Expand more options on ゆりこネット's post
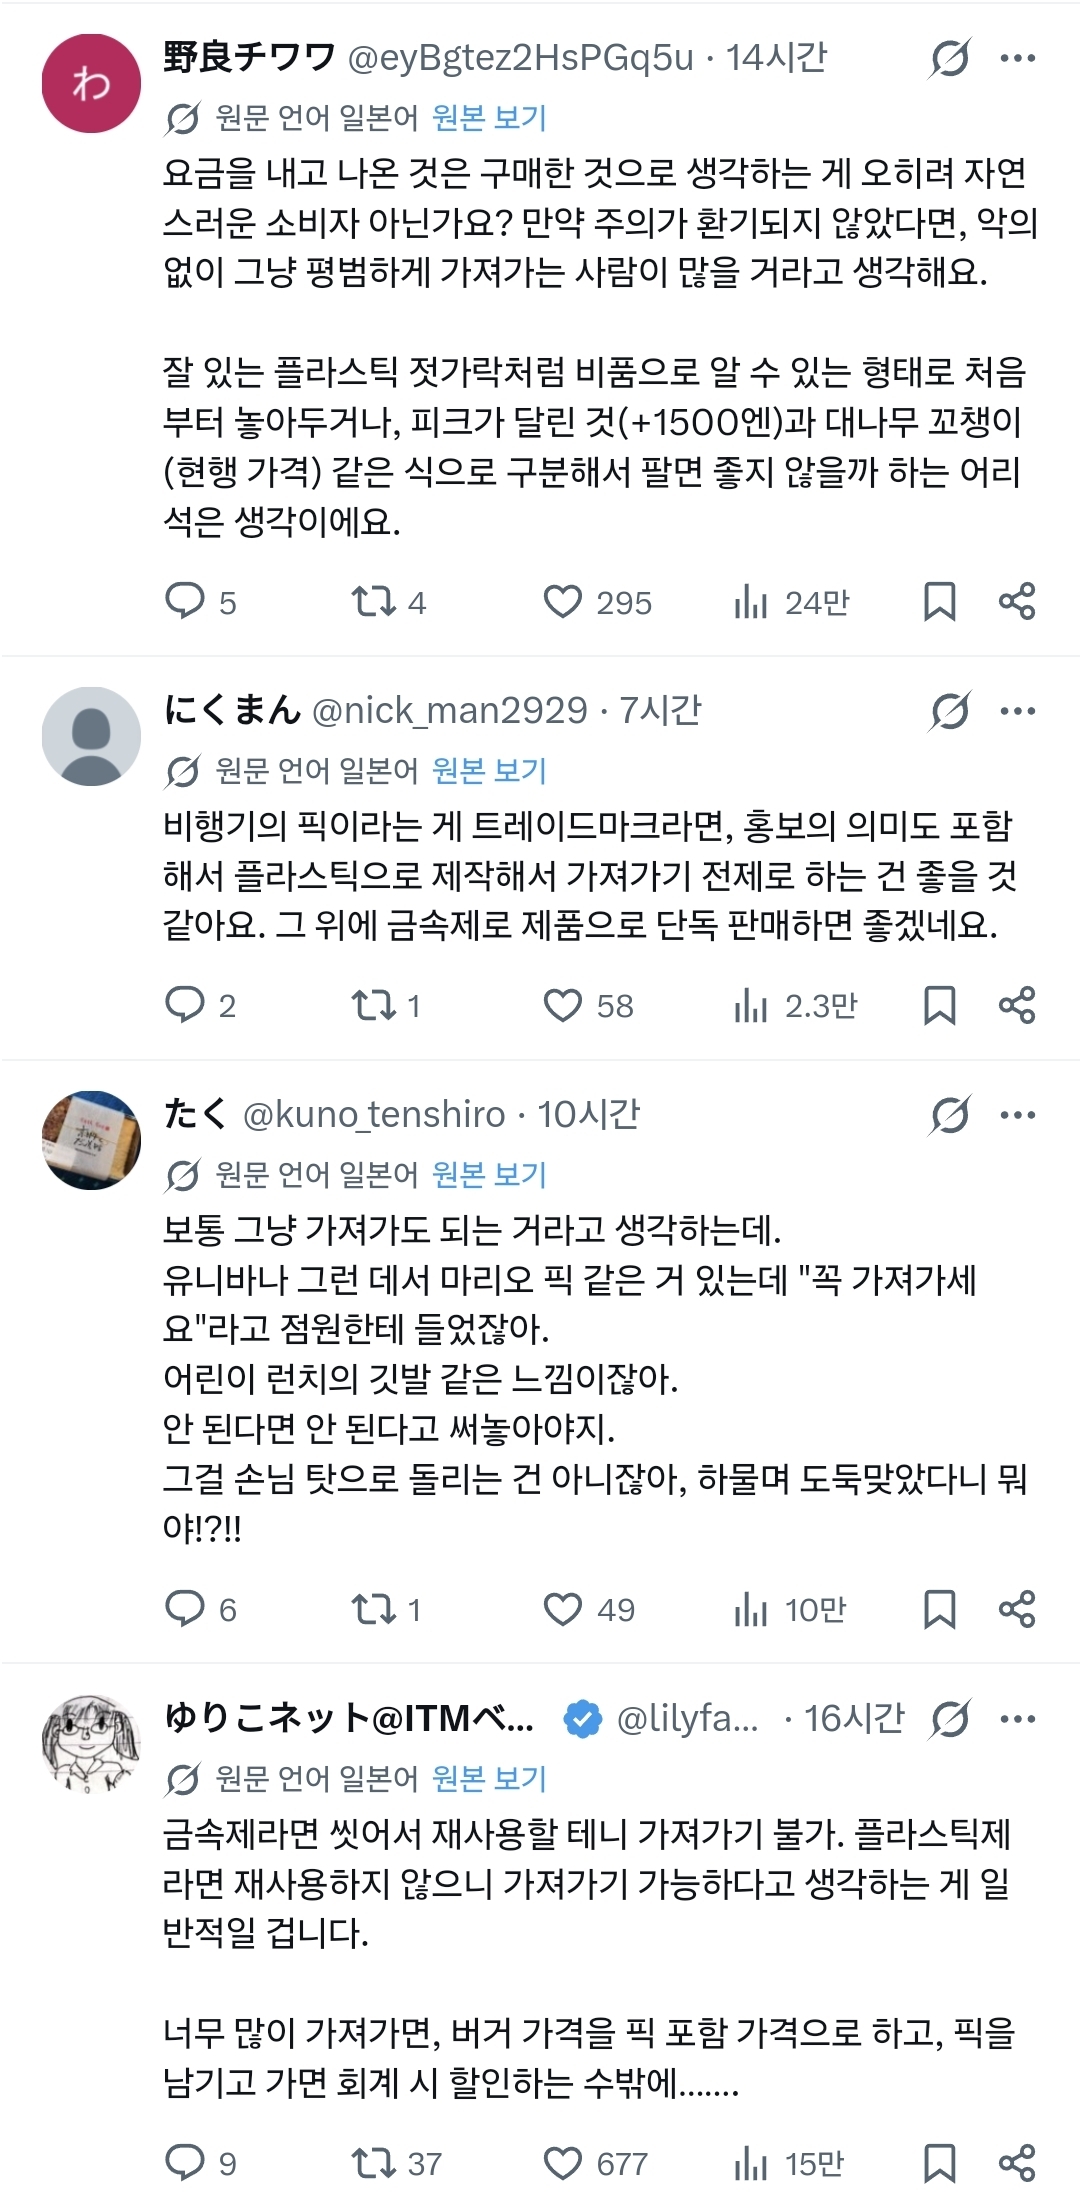 pyautogui.click(x=1018, y=1719)
